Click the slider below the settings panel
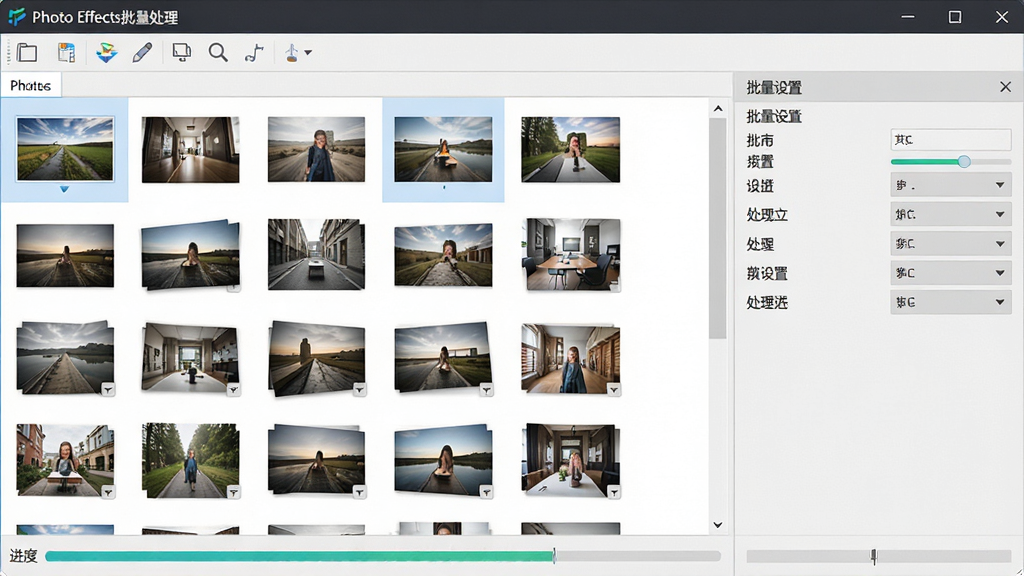The width and height of the screenshot is (1024, 576). [878, 556]
